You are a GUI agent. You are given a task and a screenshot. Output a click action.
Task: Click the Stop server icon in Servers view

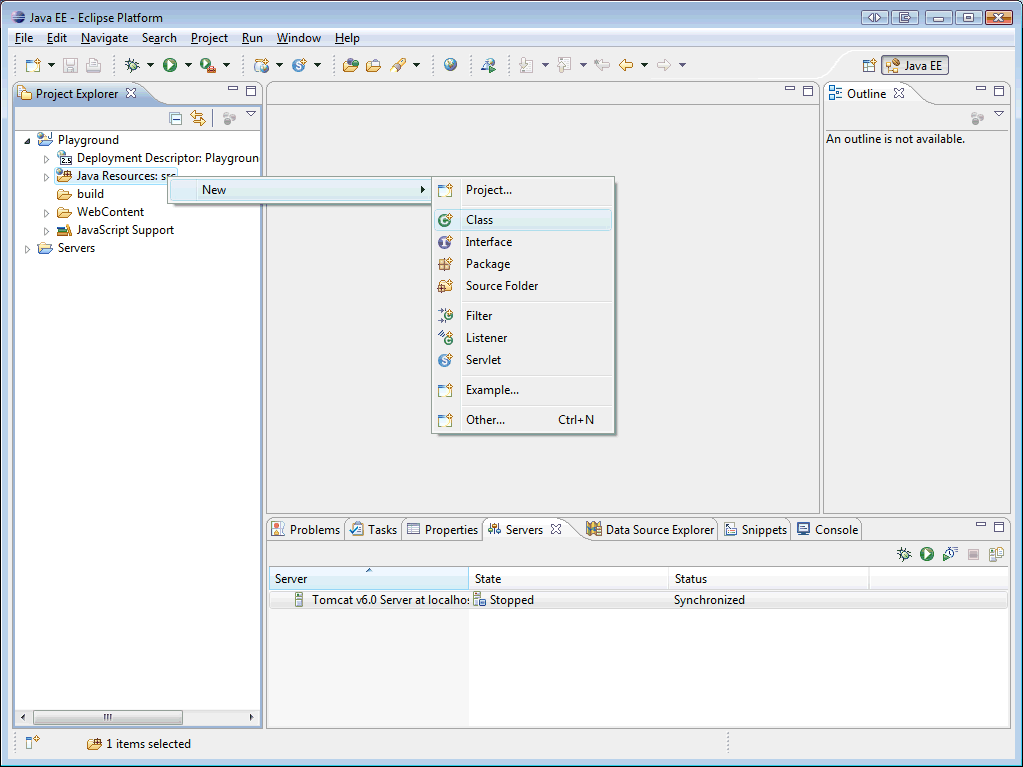coord(973,554)
